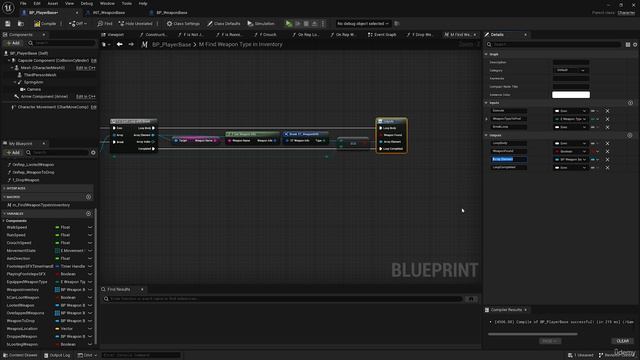Open the Viewport tab
The height and width of the screenshot is (360, 640).
point(115,35)
